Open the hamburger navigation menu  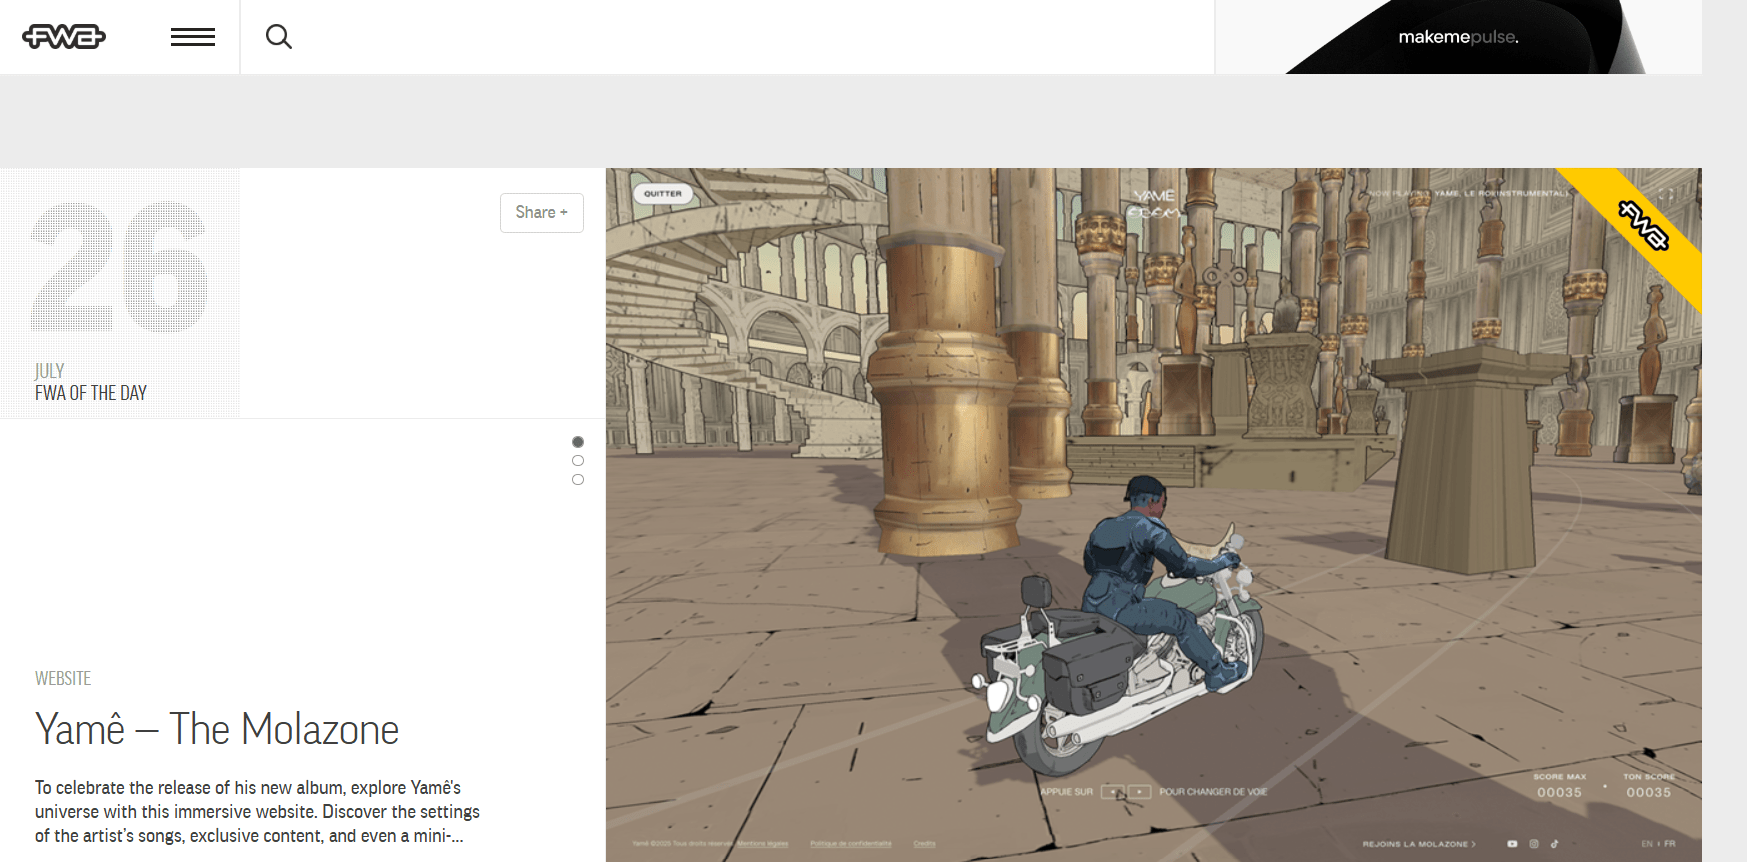[193, 37]
